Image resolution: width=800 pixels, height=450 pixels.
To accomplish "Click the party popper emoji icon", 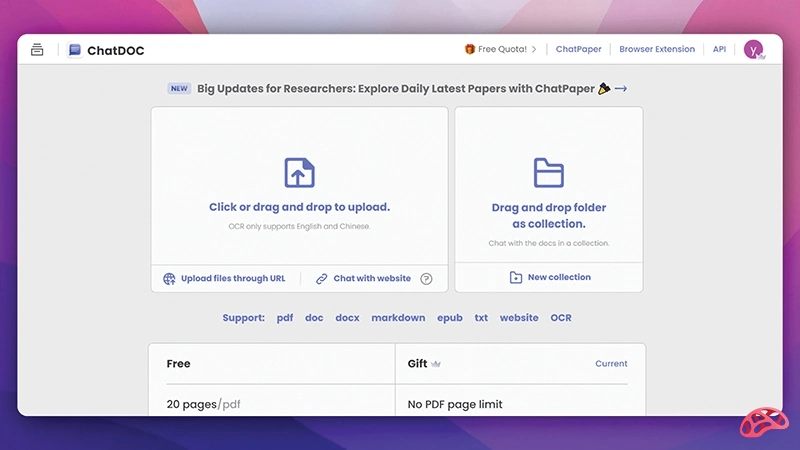I will click(604, 88).
